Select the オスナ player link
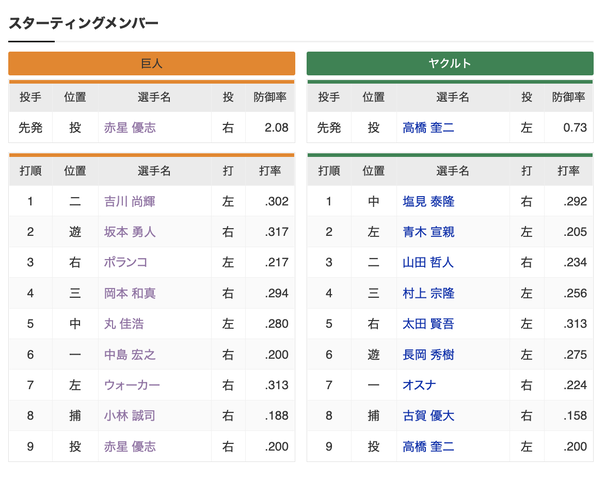The image size is (605, 480). coord(419,385)
